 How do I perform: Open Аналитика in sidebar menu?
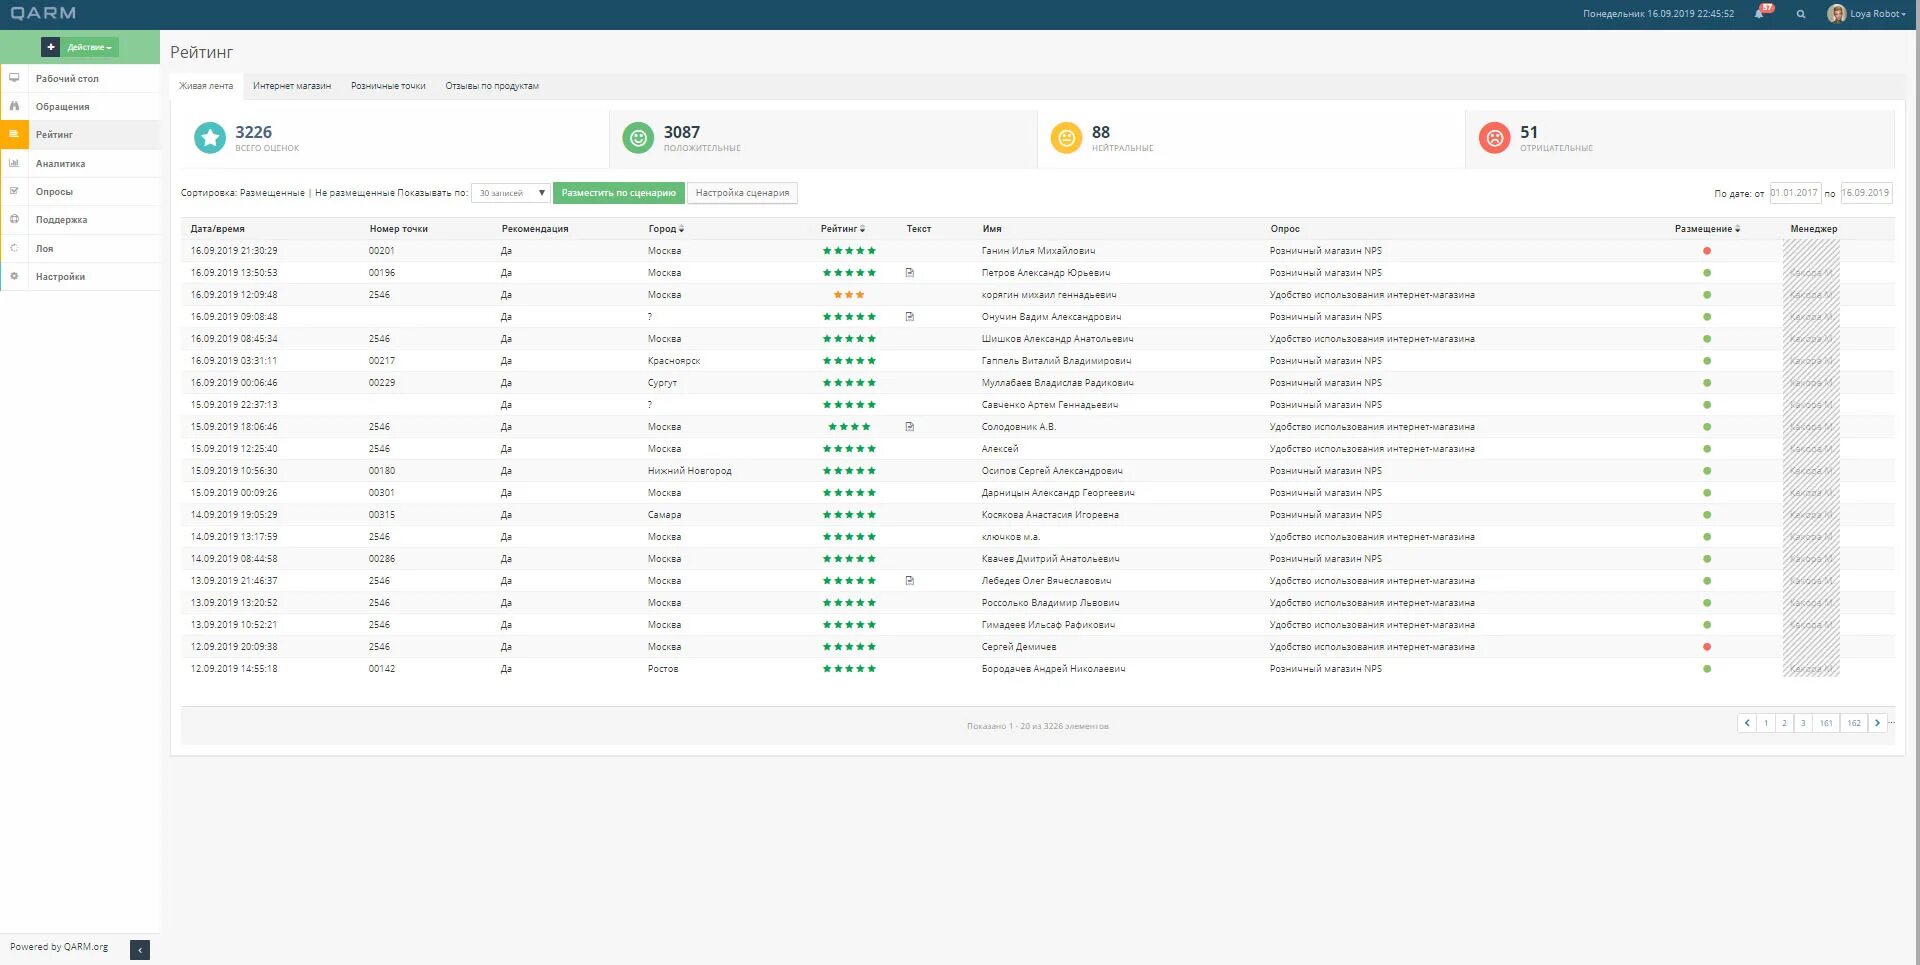point(61,164)
